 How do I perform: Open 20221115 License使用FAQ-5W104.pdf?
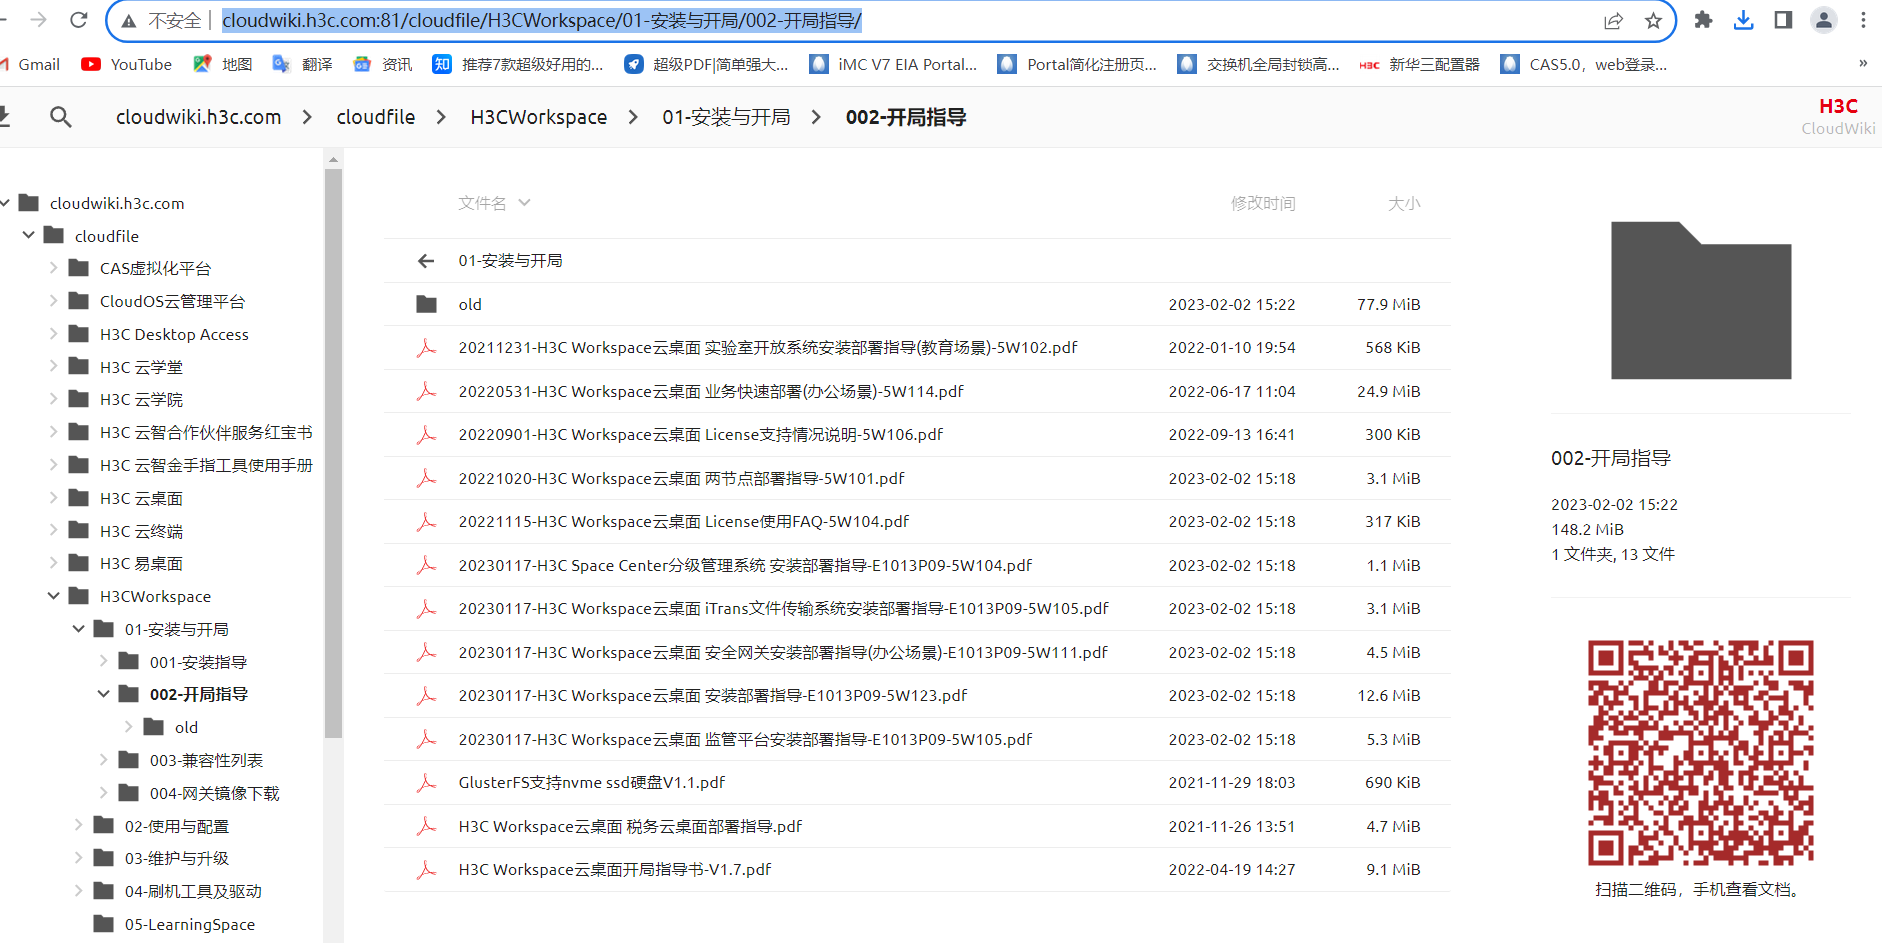click(x=683, y=521)
